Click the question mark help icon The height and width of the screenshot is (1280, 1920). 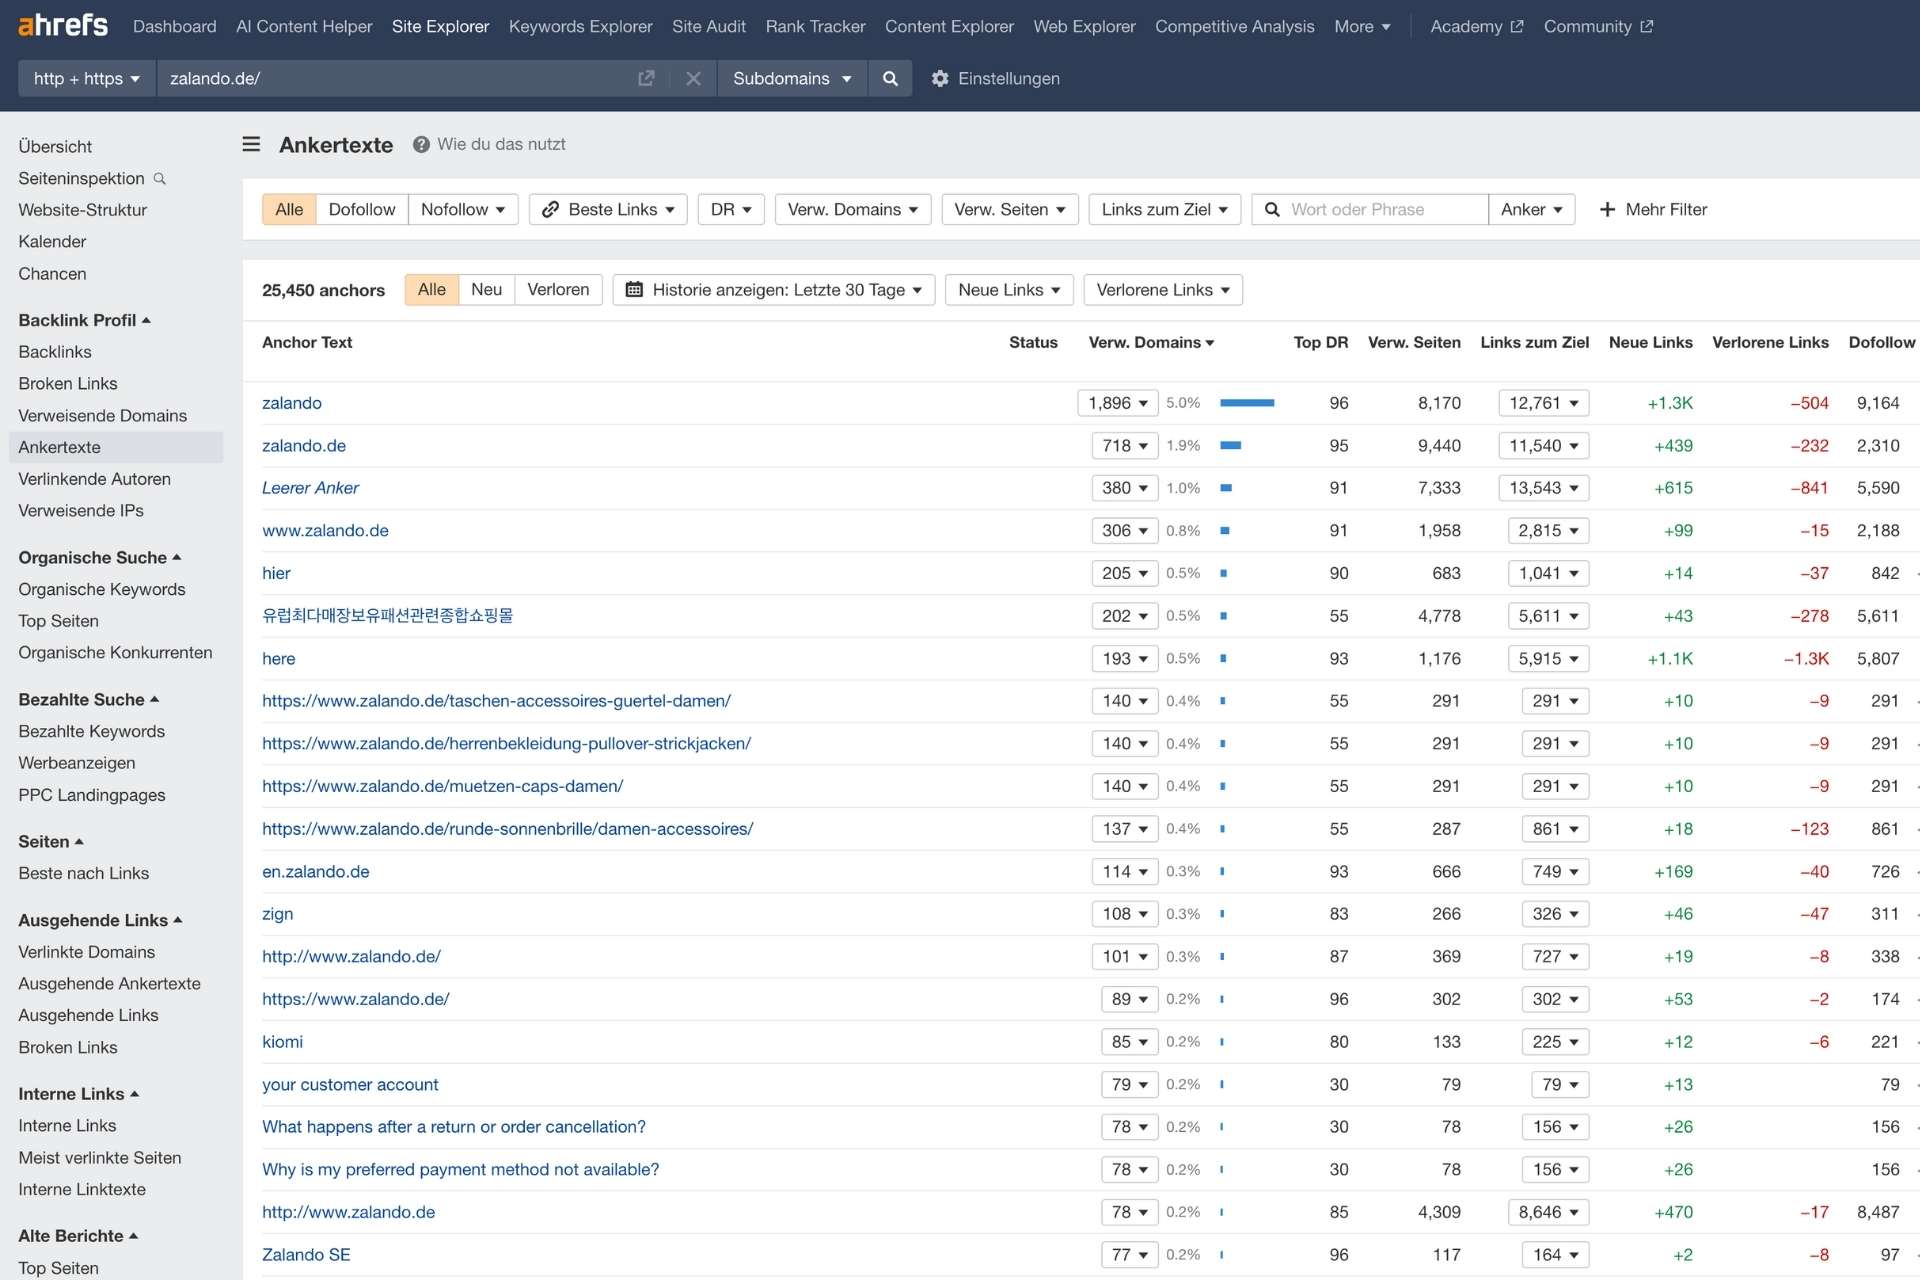[x=421, y=144]
